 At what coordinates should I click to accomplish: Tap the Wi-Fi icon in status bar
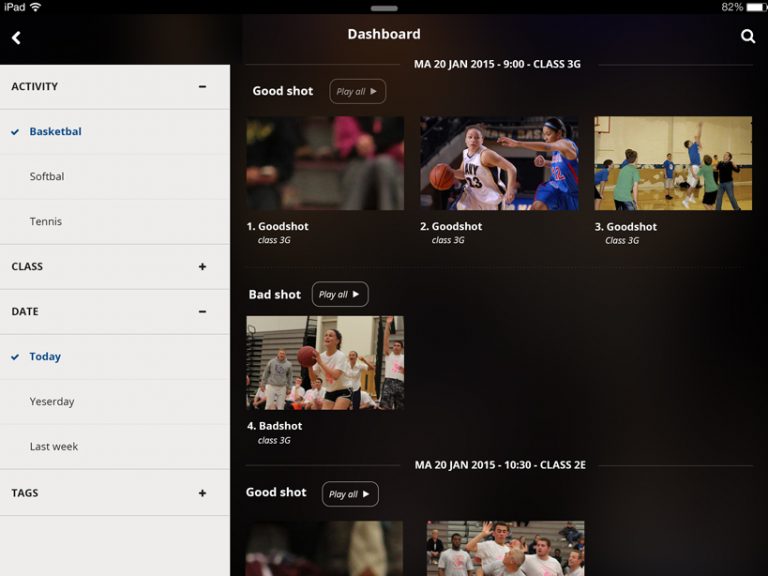(x=36, y=7)
